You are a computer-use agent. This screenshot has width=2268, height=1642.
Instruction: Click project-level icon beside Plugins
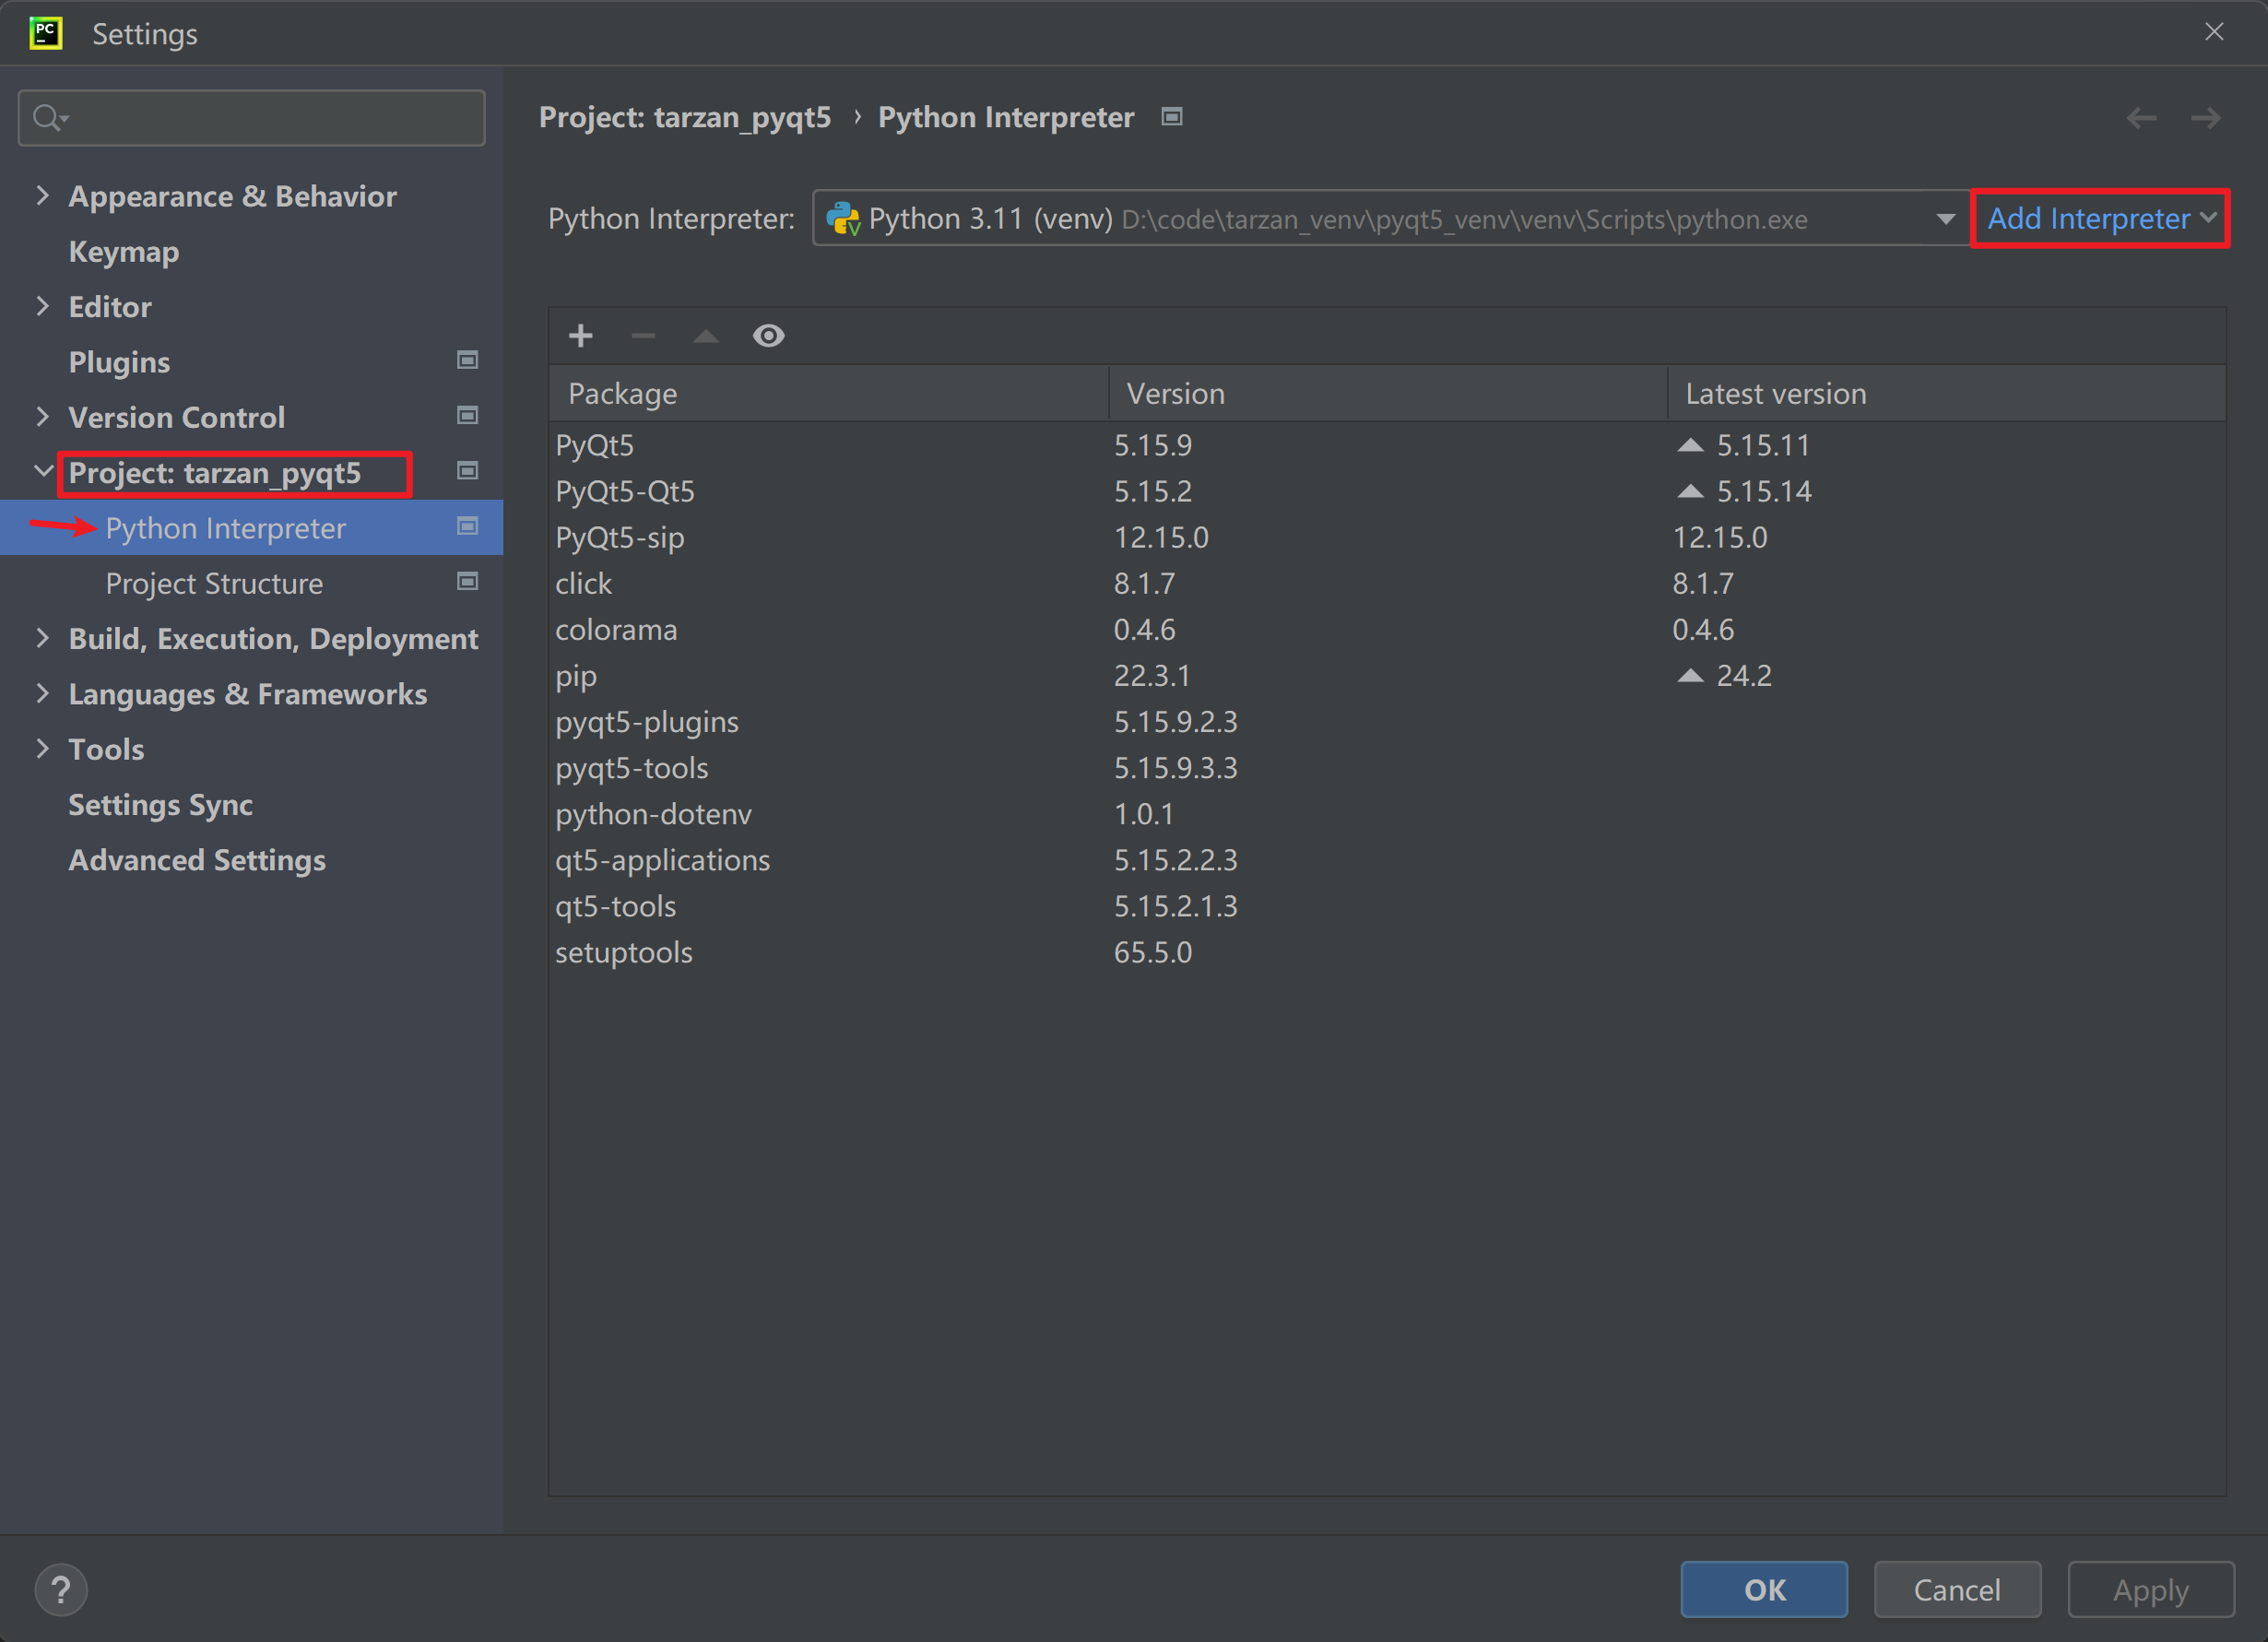467,360
